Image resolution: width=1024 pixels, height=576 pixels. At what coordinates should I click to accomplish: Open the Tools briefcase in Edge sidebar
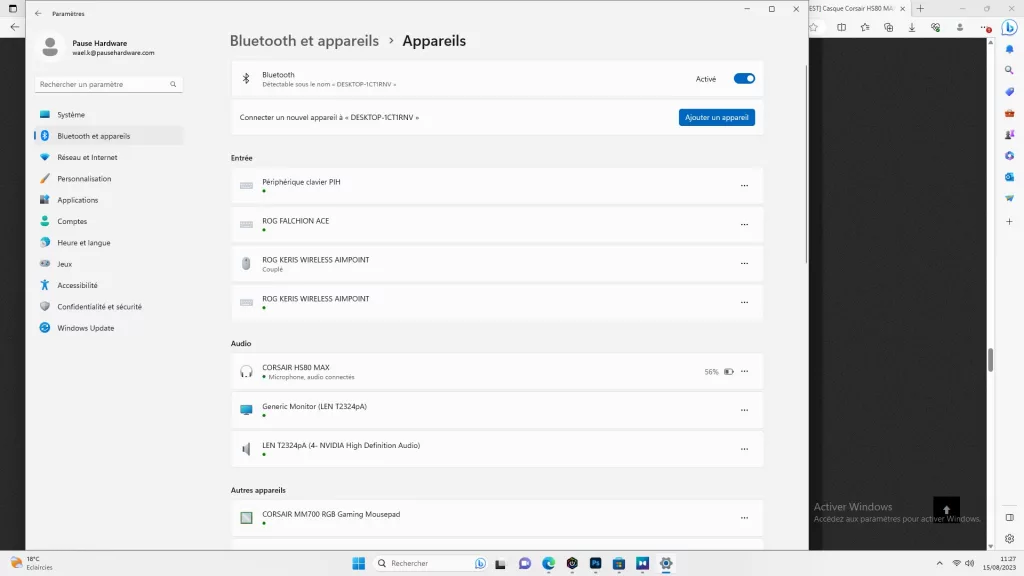click(x=1009, y=114)
